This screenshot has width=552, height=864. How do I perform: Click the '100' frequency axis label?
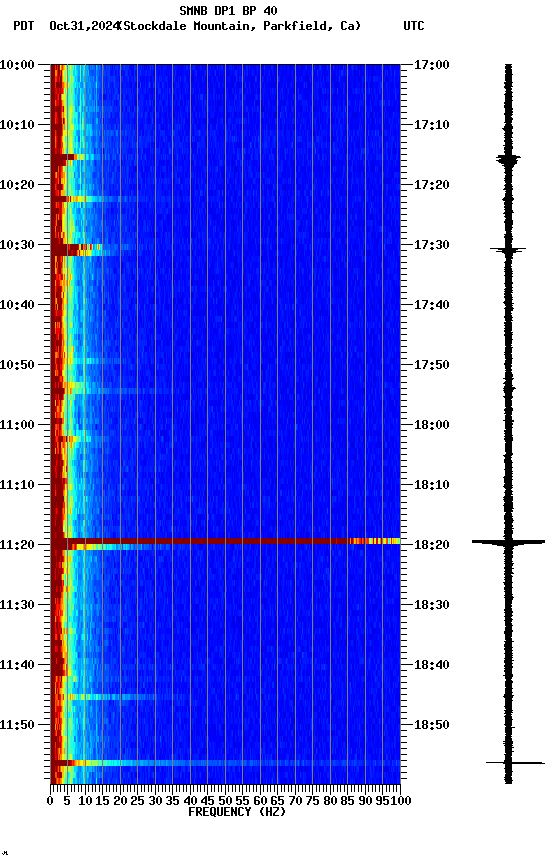click(x=401, y=801)
